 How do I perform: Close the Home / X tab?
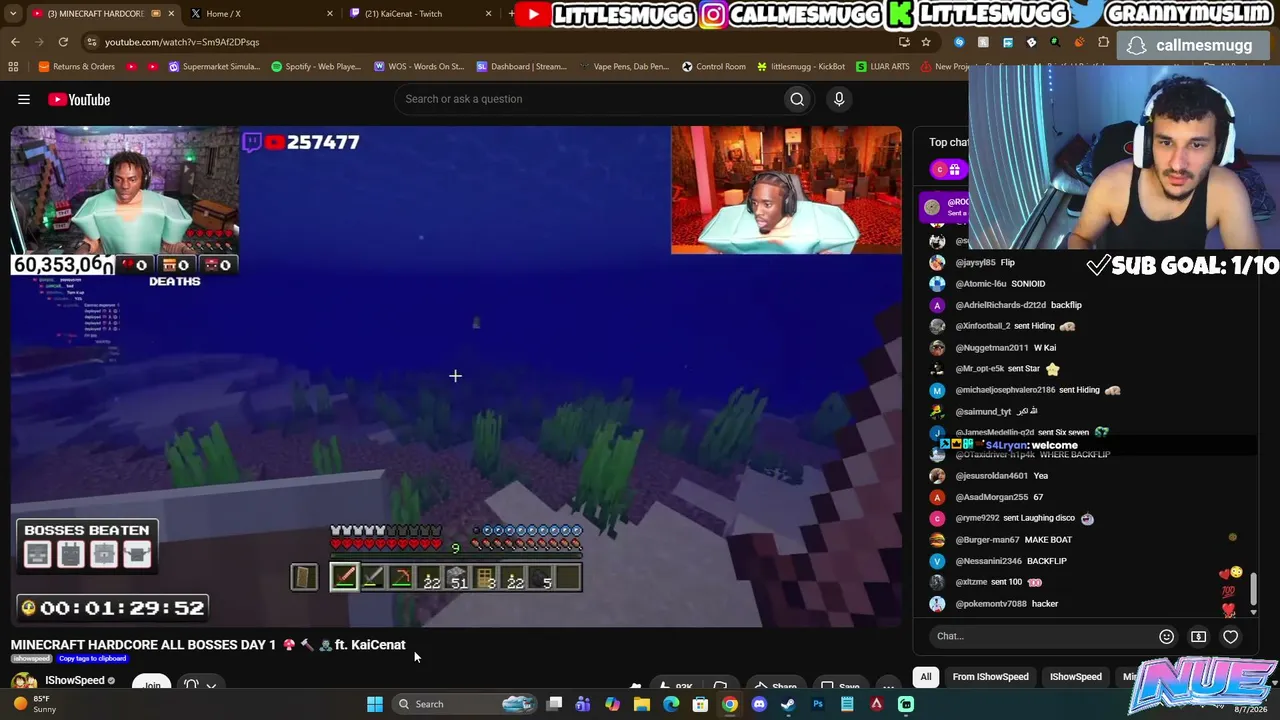(x=330, y=14)
